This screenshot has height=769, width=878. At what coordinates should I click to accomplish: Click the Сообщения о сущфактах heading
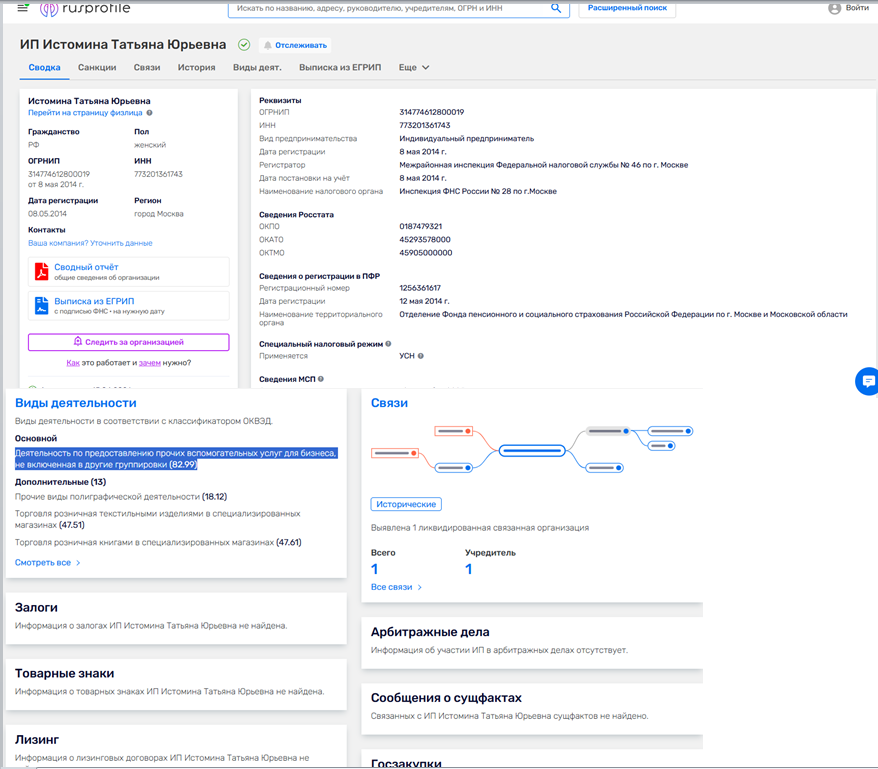pos(446,698)
